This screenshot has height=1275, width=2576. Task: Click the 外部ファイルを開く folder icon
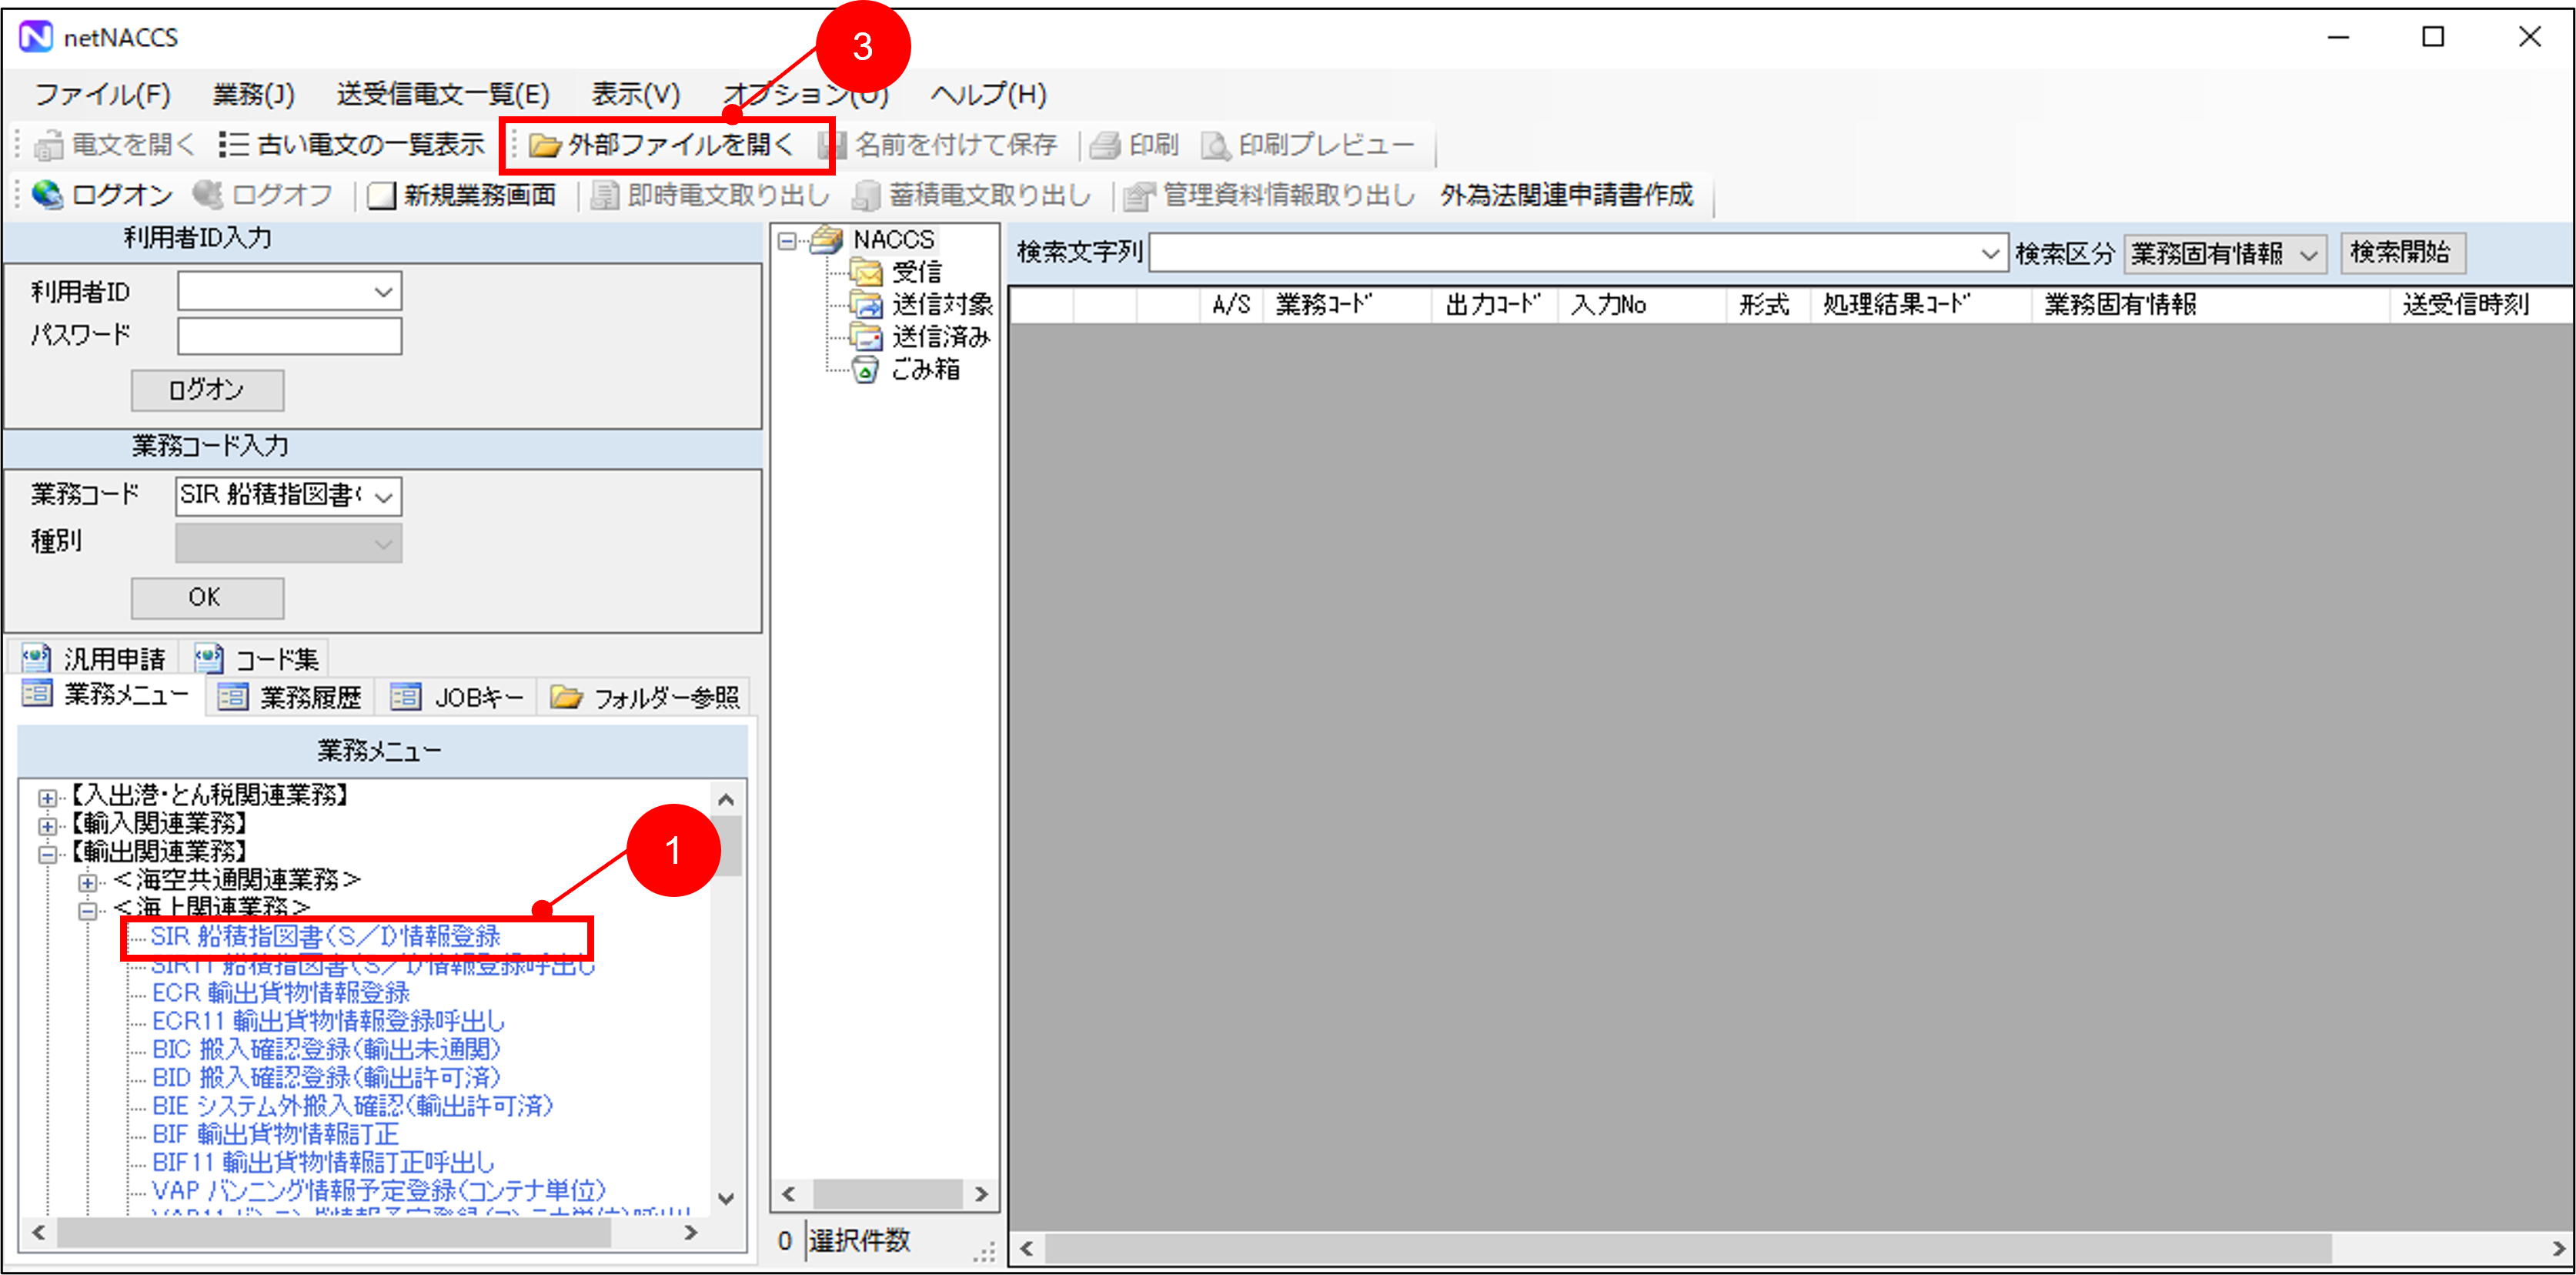coord(544,146)
